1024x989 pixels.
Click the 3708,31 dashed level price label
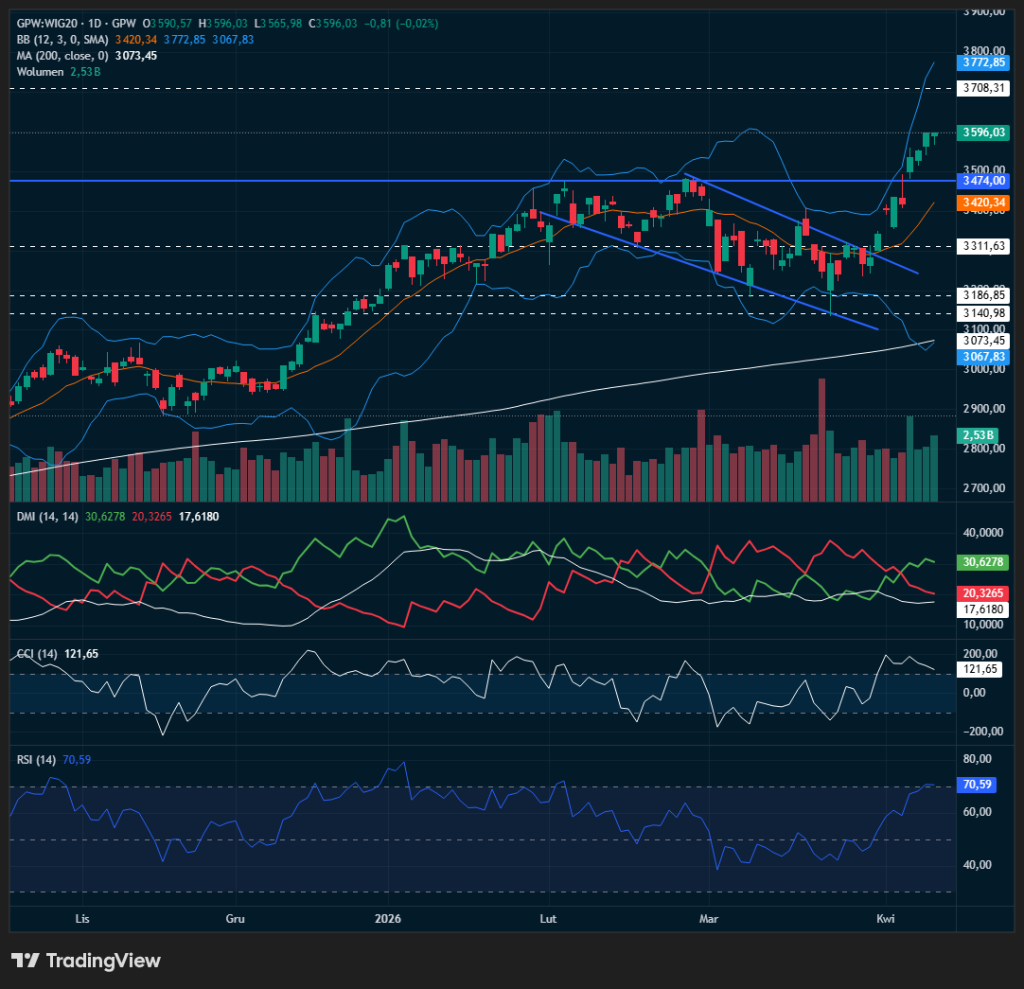click(x=982, y=88)
